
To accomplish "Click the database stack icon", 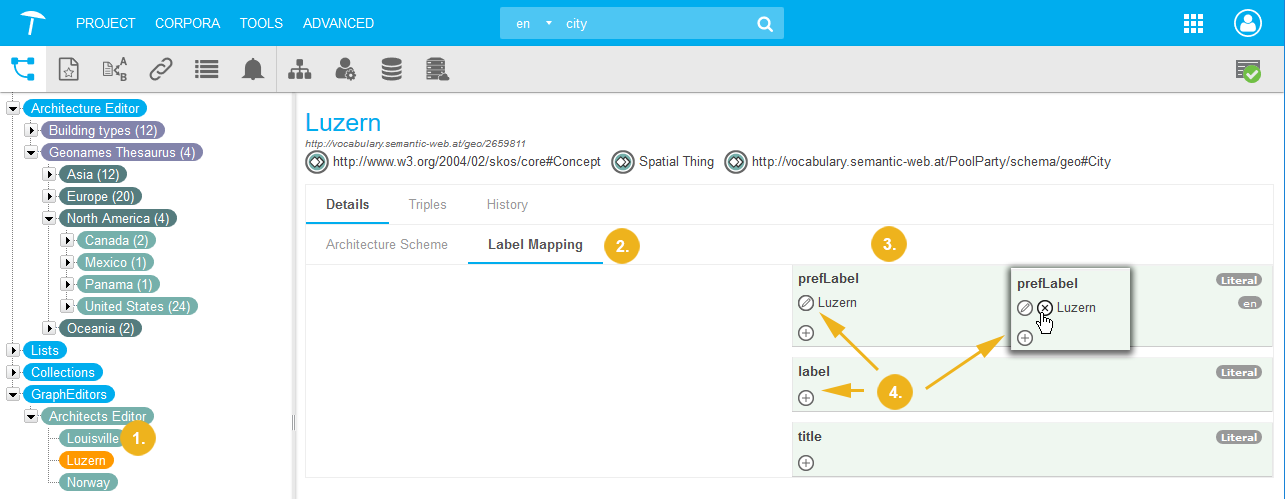I will [x=391, y=69].
